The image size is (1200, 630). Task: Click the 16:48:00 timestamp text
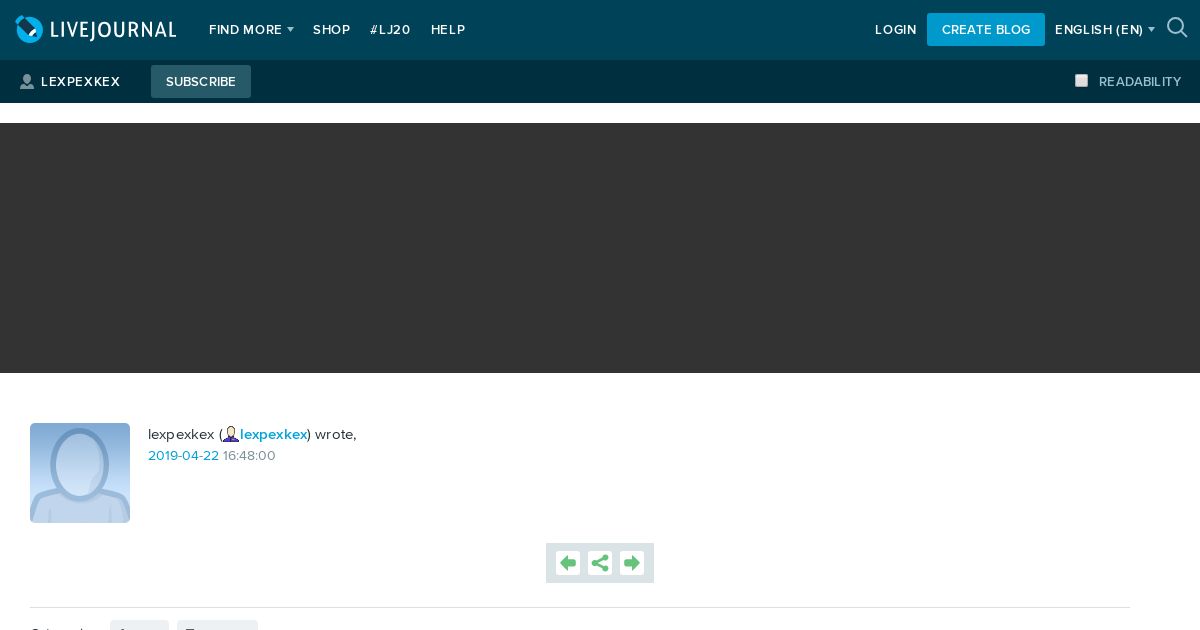[249, 456]
